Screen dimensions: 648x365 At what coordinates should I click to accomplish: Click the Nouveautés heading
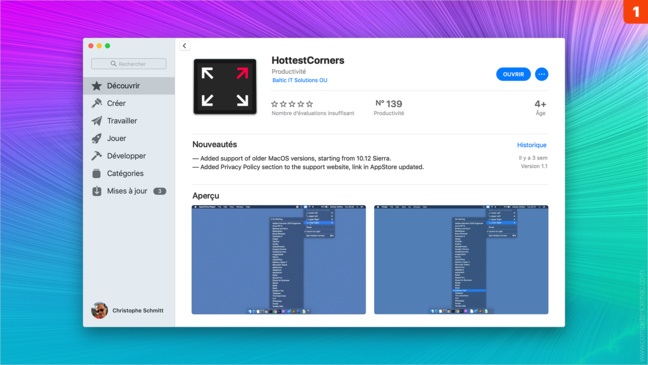pos(214,145)
